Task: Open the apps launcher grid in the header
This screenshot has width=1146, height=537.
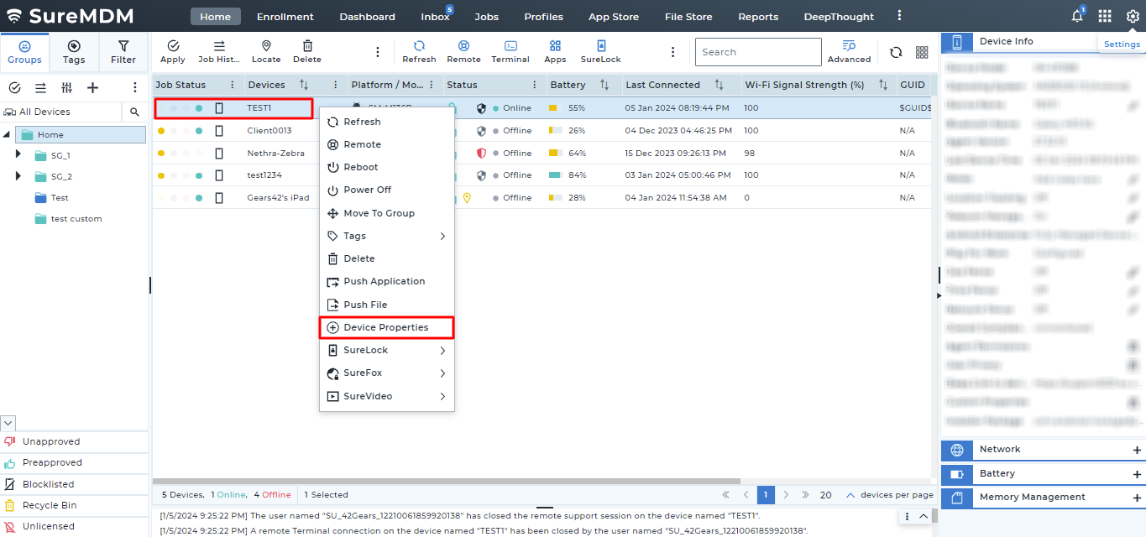Action: pyautogui.click(x=1105, y=16)
